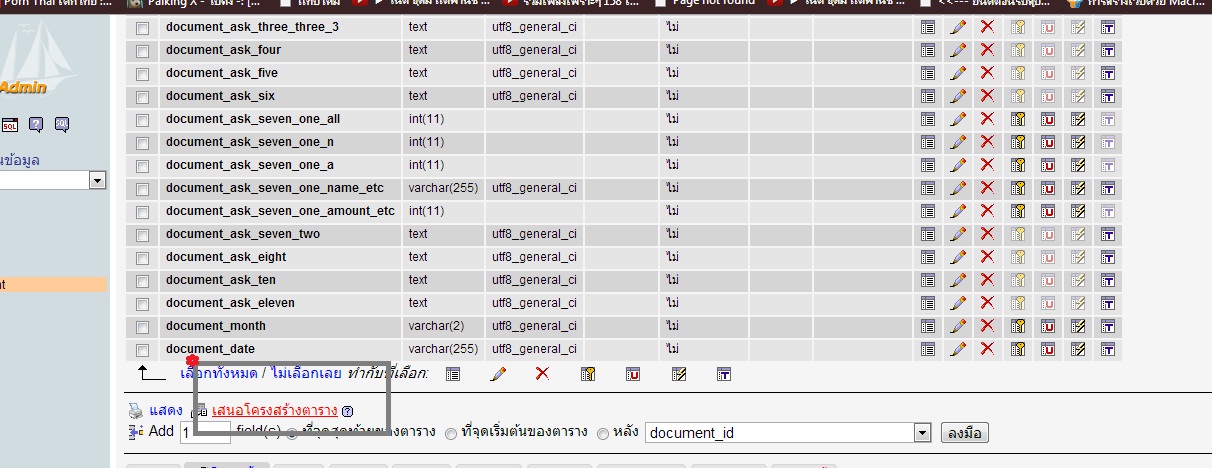Image resolution: width=1212 pixels, height=468 pixels.
Task: Edit the document_ask_three_three_3 field
Action: (958, 27)
